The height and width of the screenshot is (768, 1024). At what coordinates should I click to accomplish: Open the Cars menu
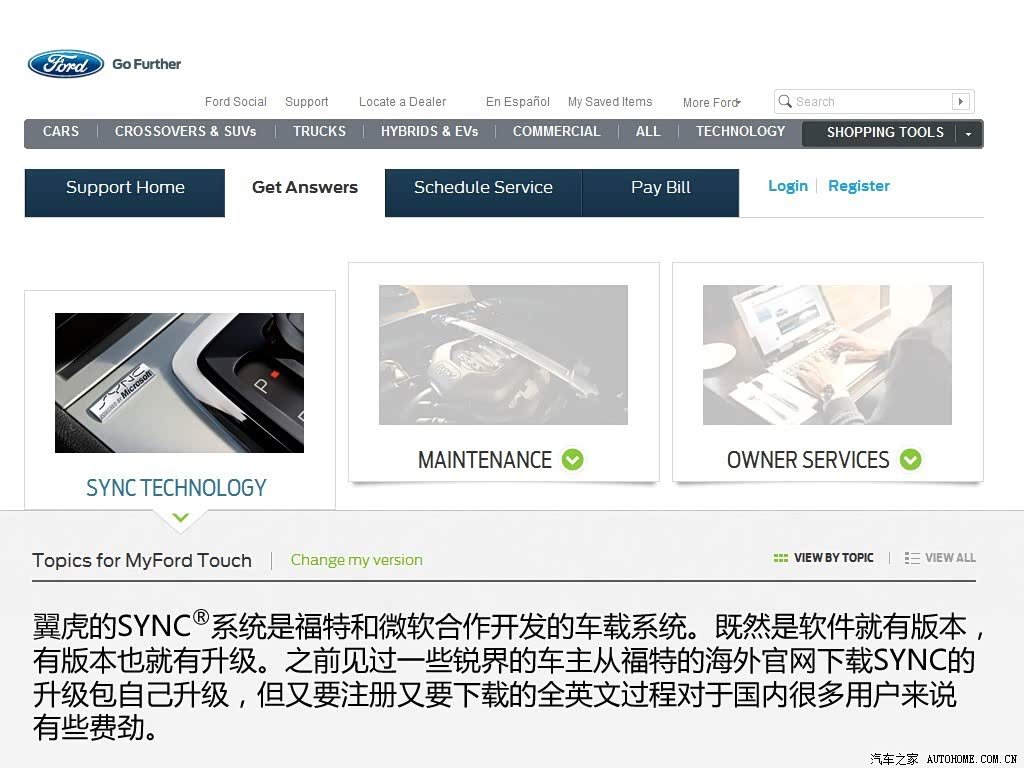[61, 131]
